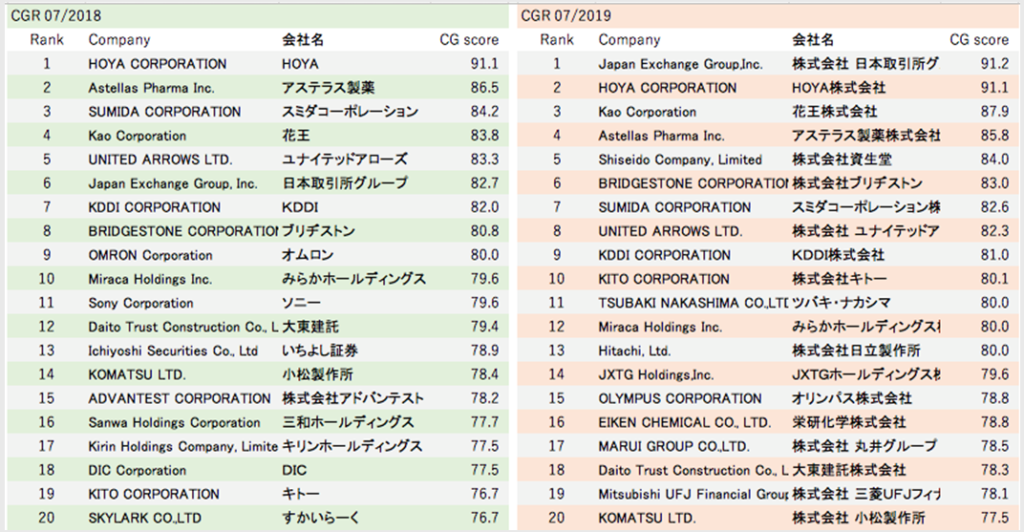Click EIKEN CHEMICAL CO., LTD. row
The width and height of the screenshot is (1024, 532).
(x=767, y=422)
